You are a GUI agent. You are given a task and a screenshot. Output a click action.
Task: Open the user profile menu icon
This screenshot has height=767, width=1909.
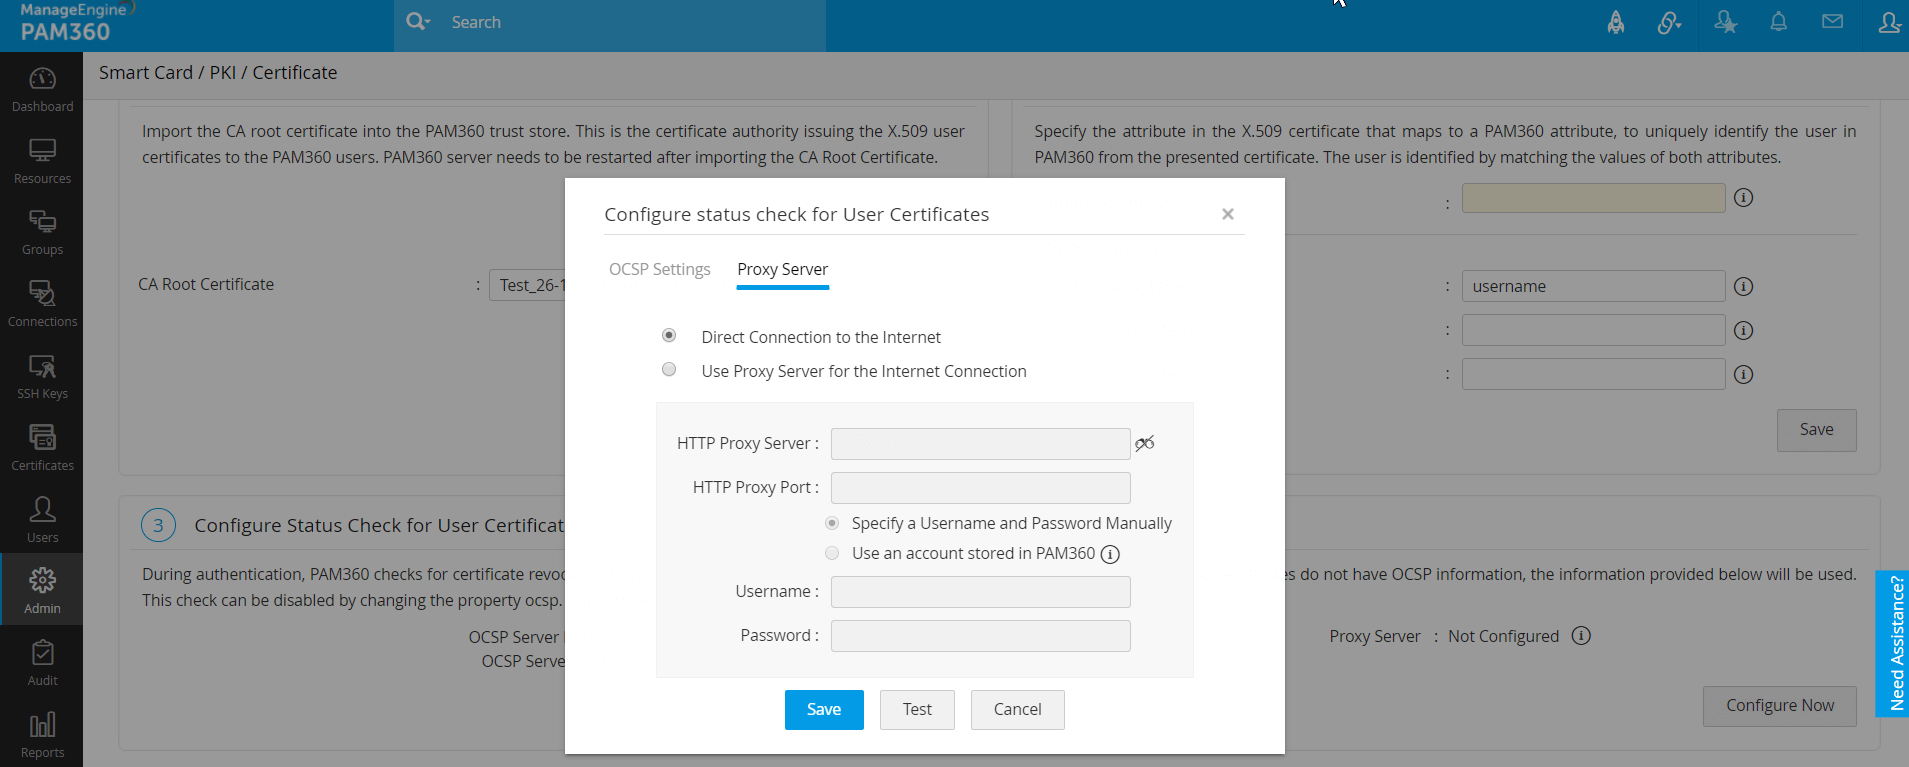(x=1888, y=22)
